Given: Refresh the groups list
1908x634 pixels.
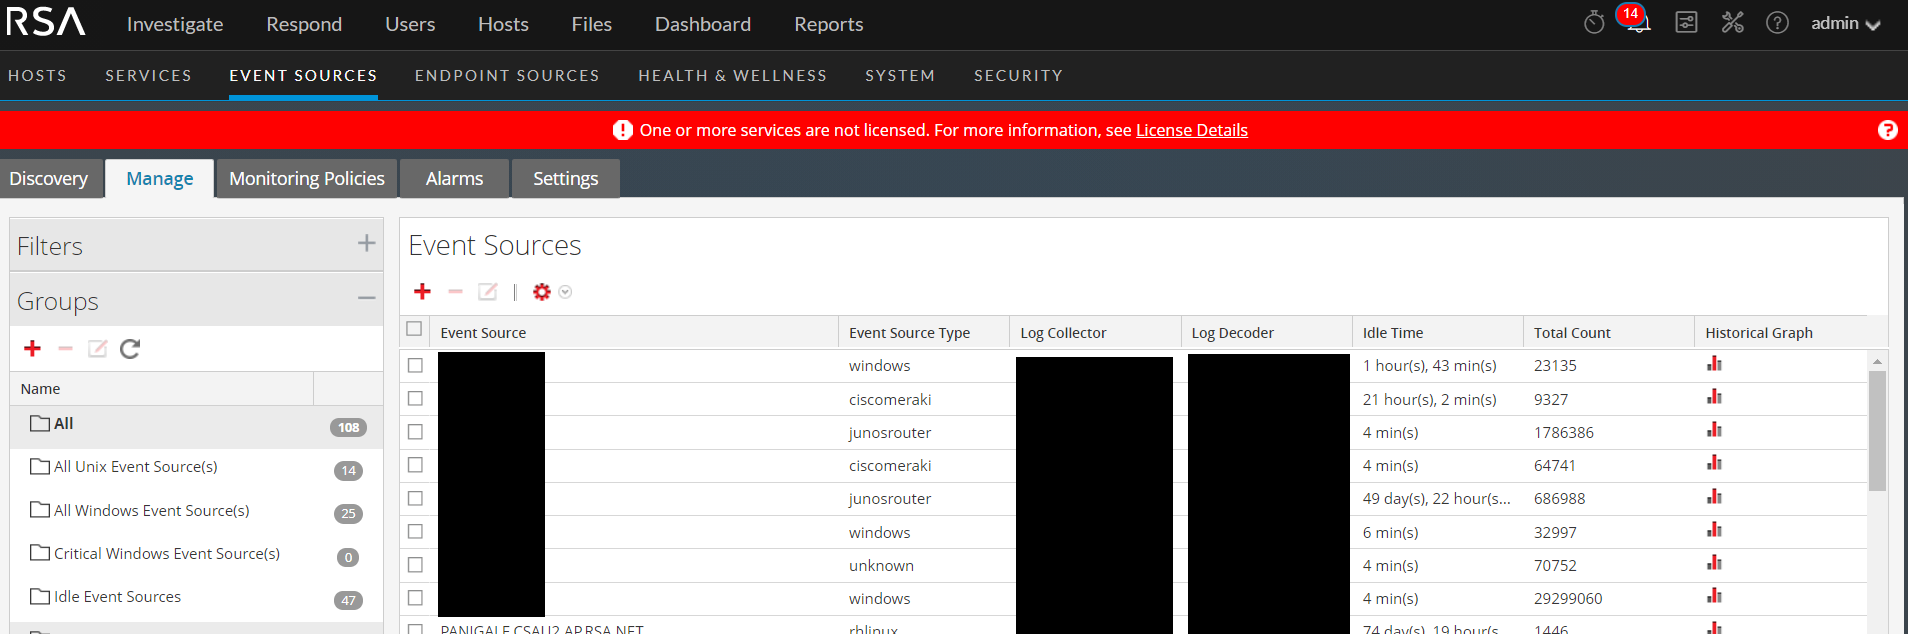Looking at the screenshot, I should coord(130,348).
